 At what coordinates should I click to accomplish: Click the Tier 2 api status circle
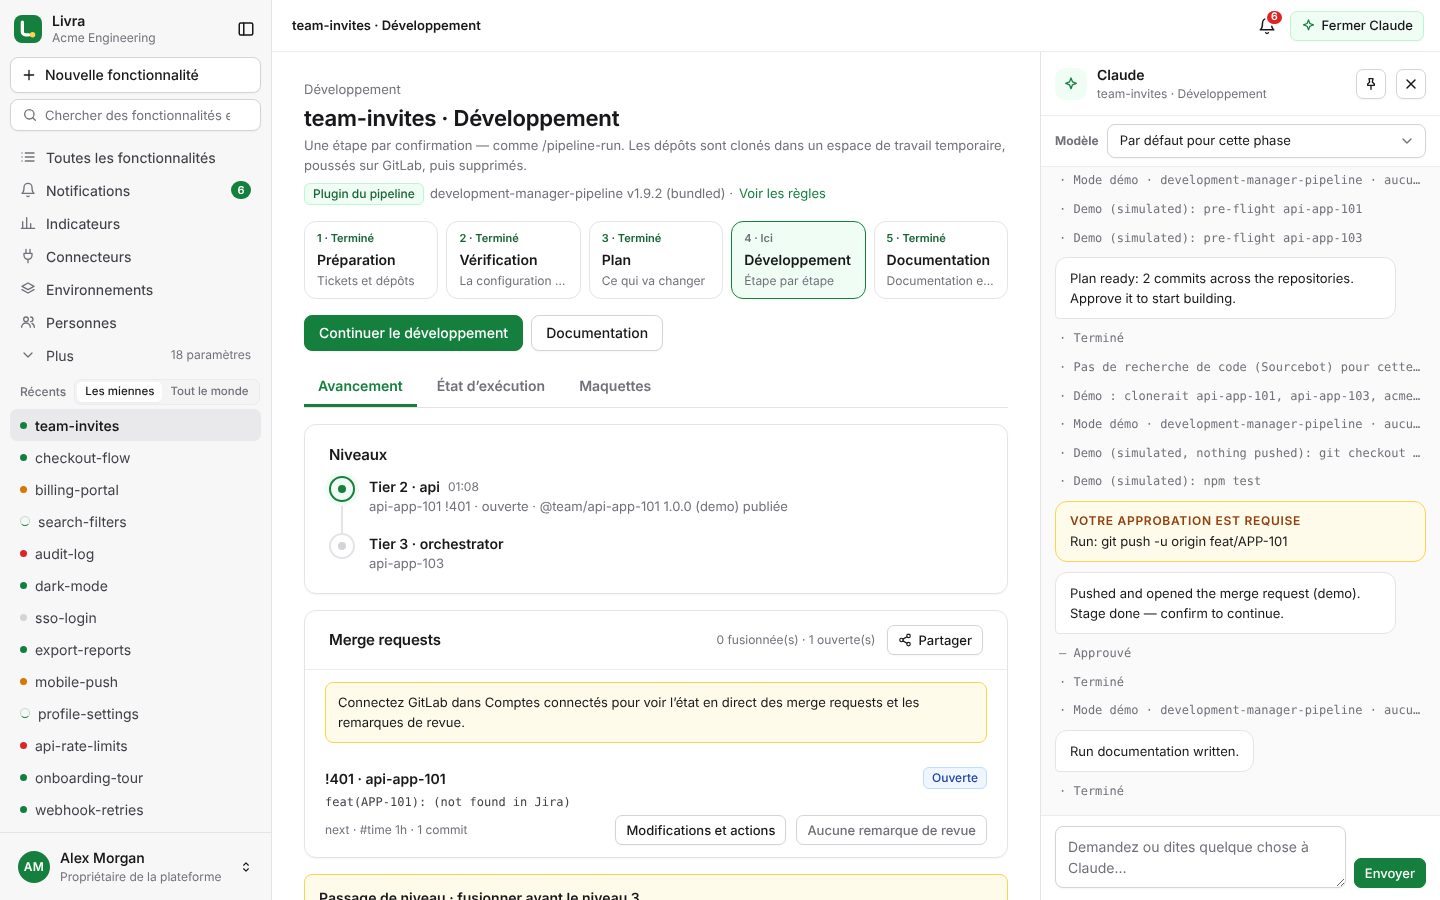click(x=342, y=489)
